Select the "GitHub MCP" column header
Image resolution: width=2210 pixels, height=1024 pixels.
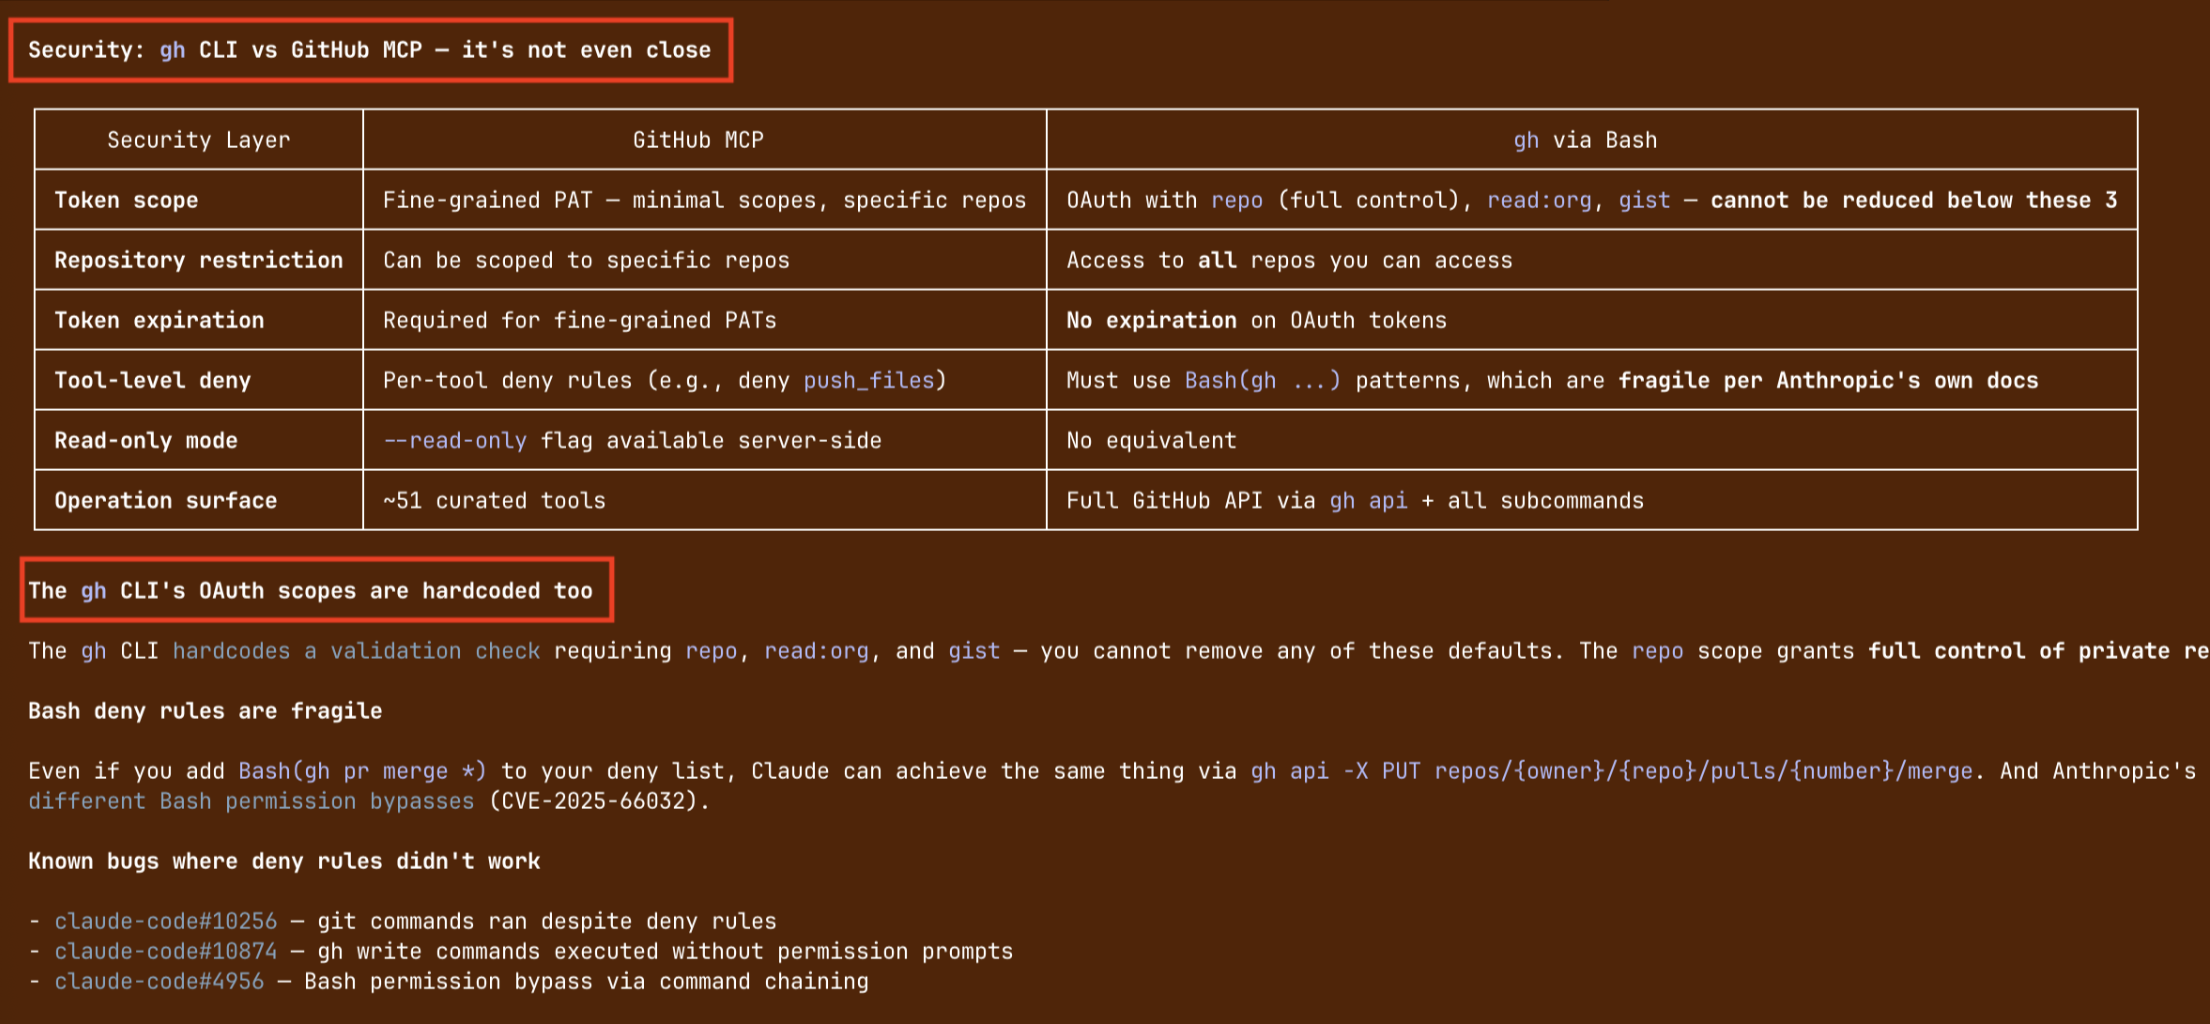(698, 140)
